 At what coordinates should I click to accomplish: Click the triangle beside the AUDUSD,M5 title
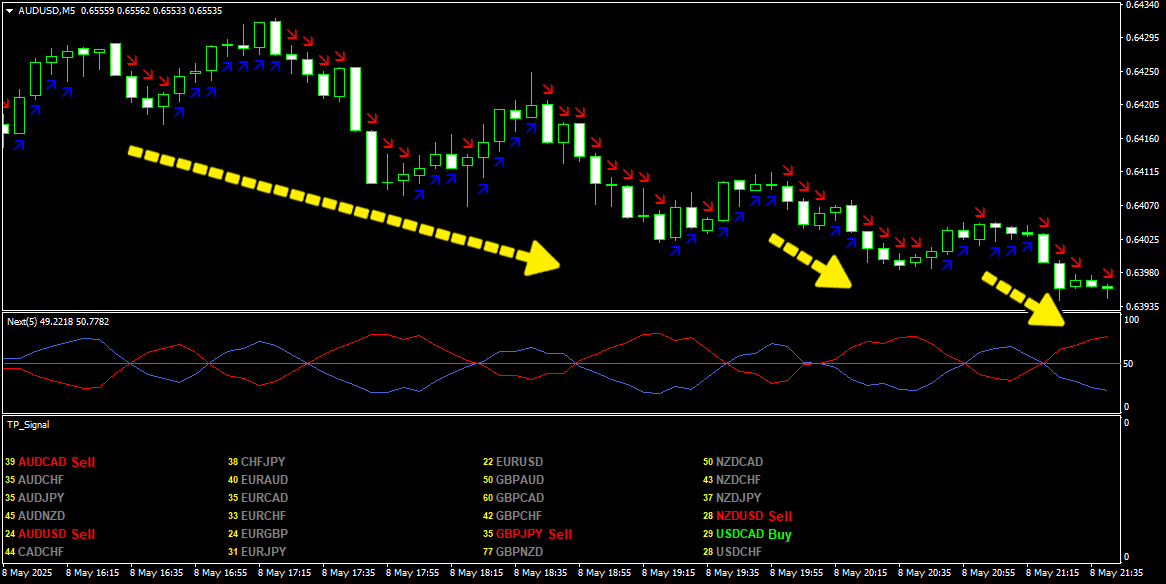pyautogui.click(x=9, y=10)
